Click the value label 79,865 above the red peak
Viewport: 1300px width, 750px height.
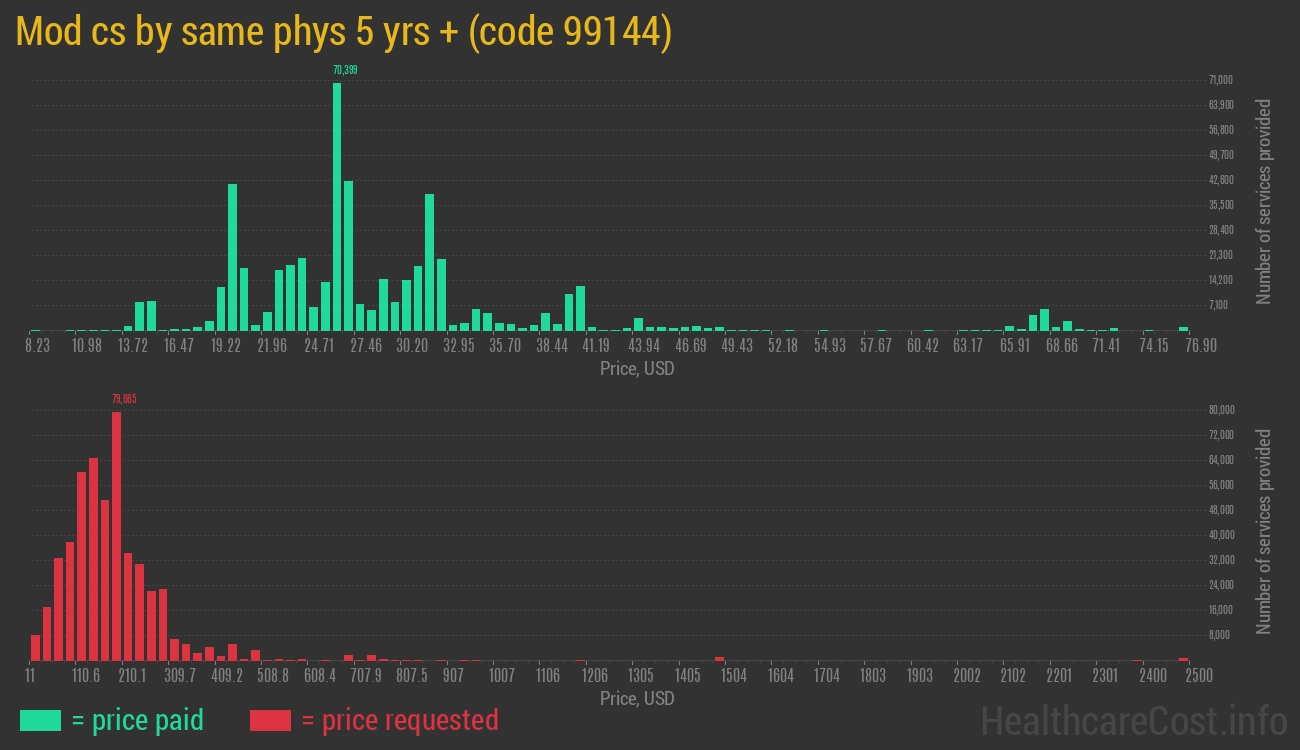click(x=125, y=398)
